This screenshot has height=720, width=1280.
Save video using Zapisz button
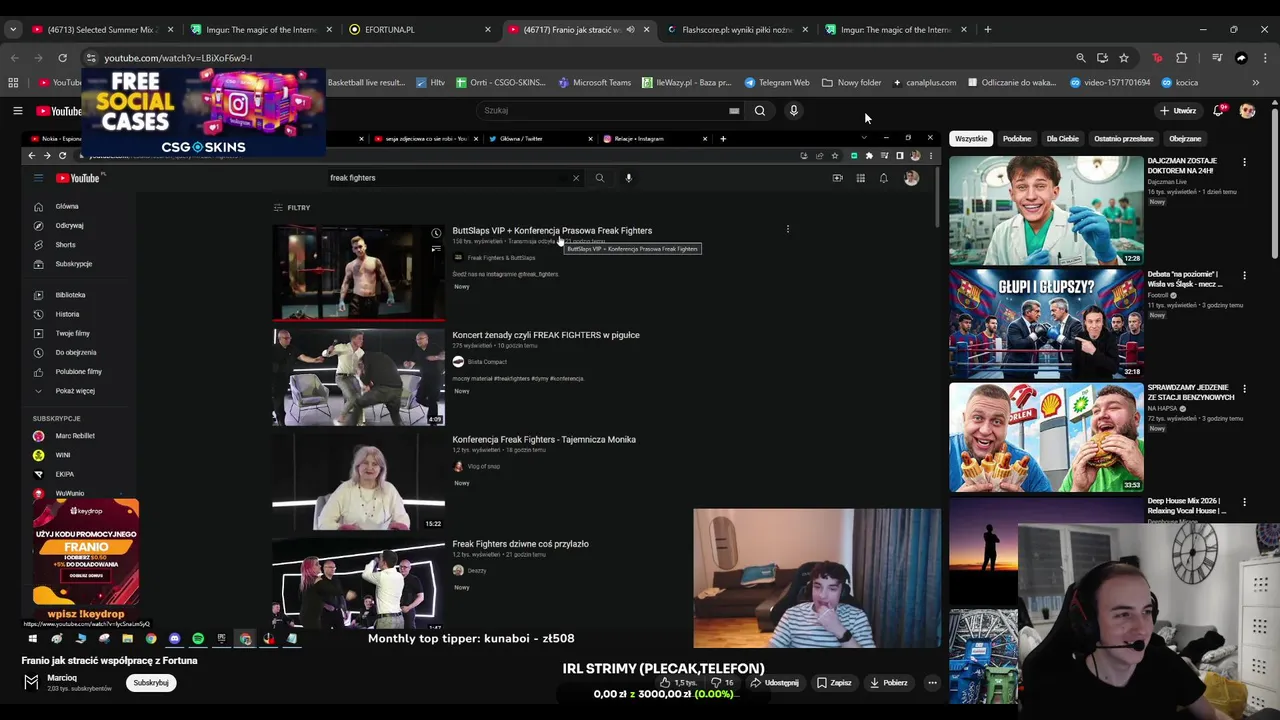click(x=834, y=683)
